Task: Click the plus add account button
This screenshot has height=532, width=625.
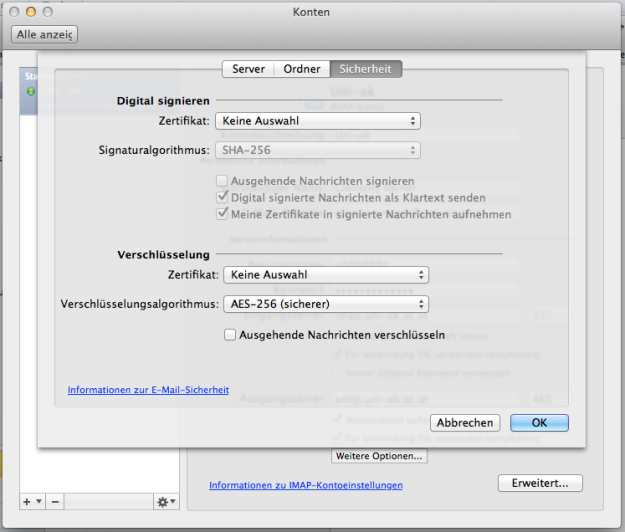Action: coord(28,500)
